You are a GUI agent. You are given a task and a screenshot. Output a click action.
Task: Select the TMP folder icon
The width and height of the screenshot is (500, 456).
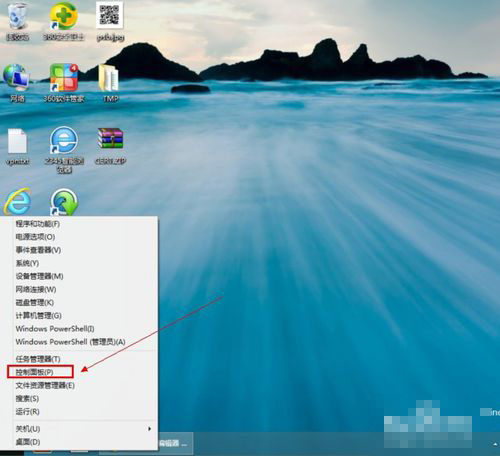point(110,83)
